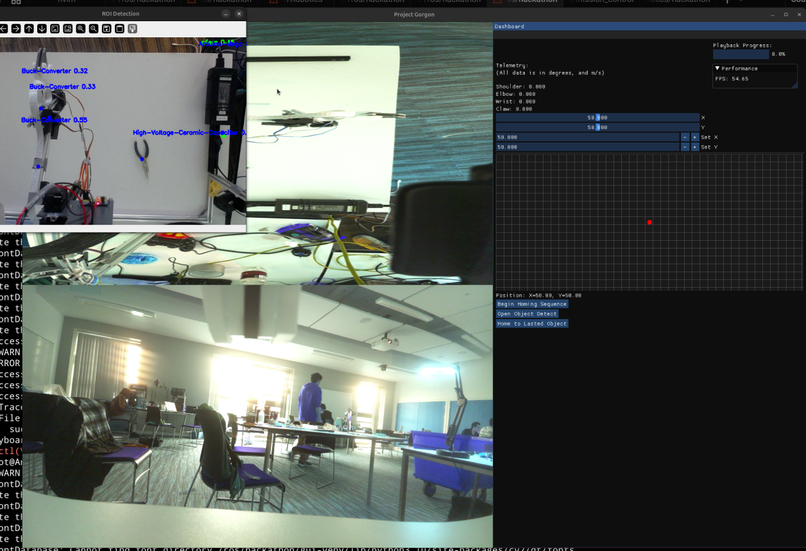The height and width of the screenshot is (551, 806).
Task: Click the Set Y input field
Action: [587, 147]
